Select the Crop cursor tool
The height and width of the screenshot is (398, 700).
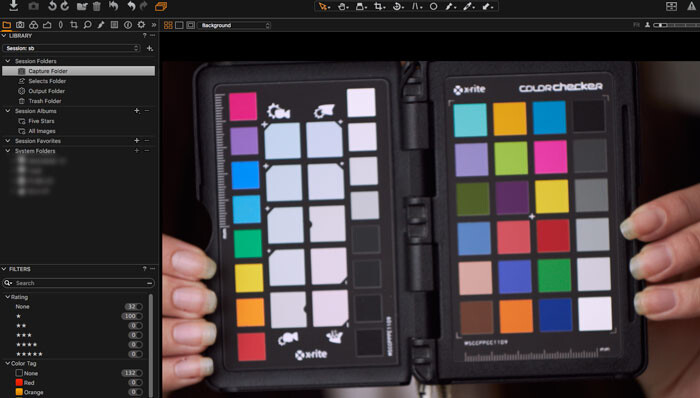tap(379, 7)
